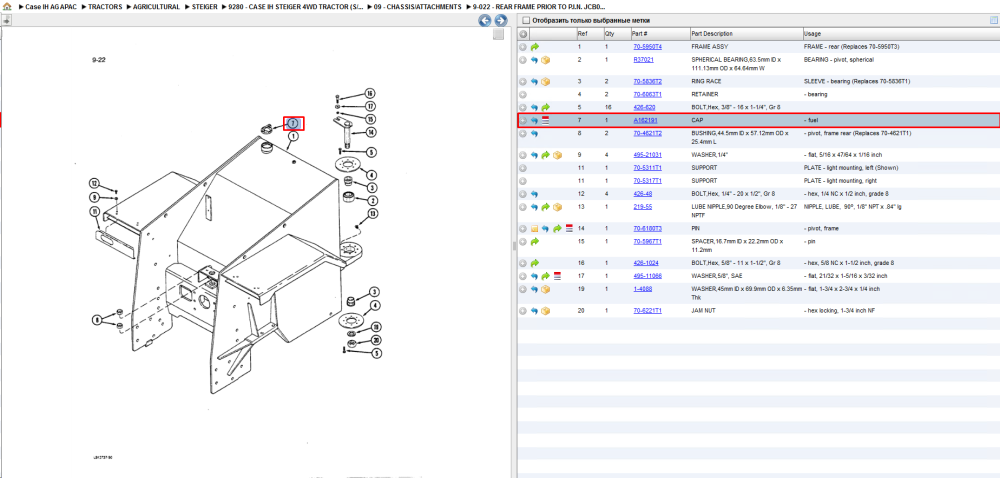Sort by Part Description column header
Image resolution: width=1000 pixels, height=478 pixels.
(x=746, y=34)
